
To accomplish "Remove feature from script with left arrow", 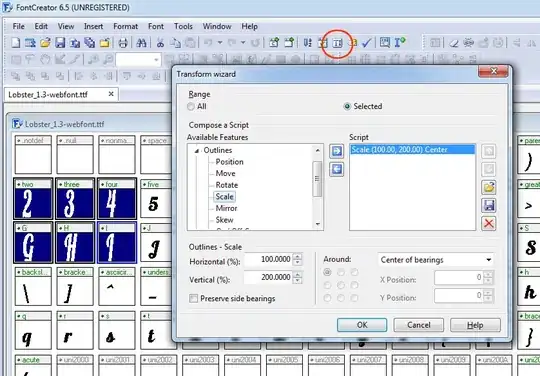I will point(336,169).
